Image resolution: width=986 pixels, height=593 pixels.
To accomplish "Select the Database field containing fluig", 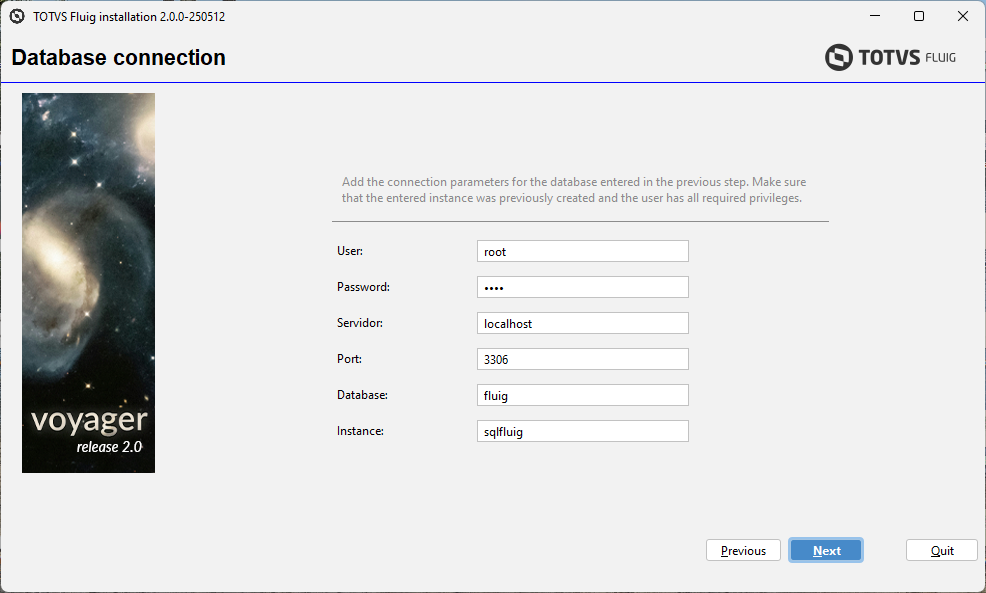I will (582, 395).
